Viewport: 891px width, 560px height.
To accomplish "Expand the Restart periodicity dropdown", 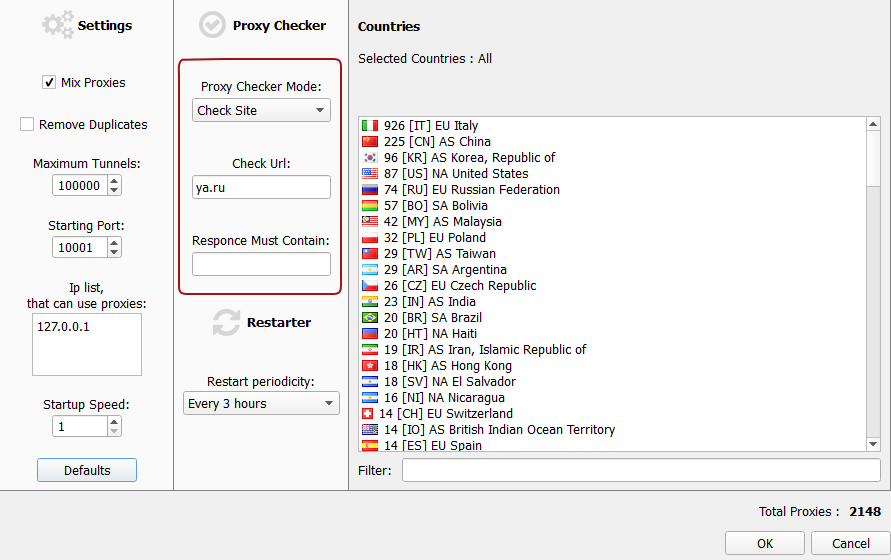I will (261, 403).
